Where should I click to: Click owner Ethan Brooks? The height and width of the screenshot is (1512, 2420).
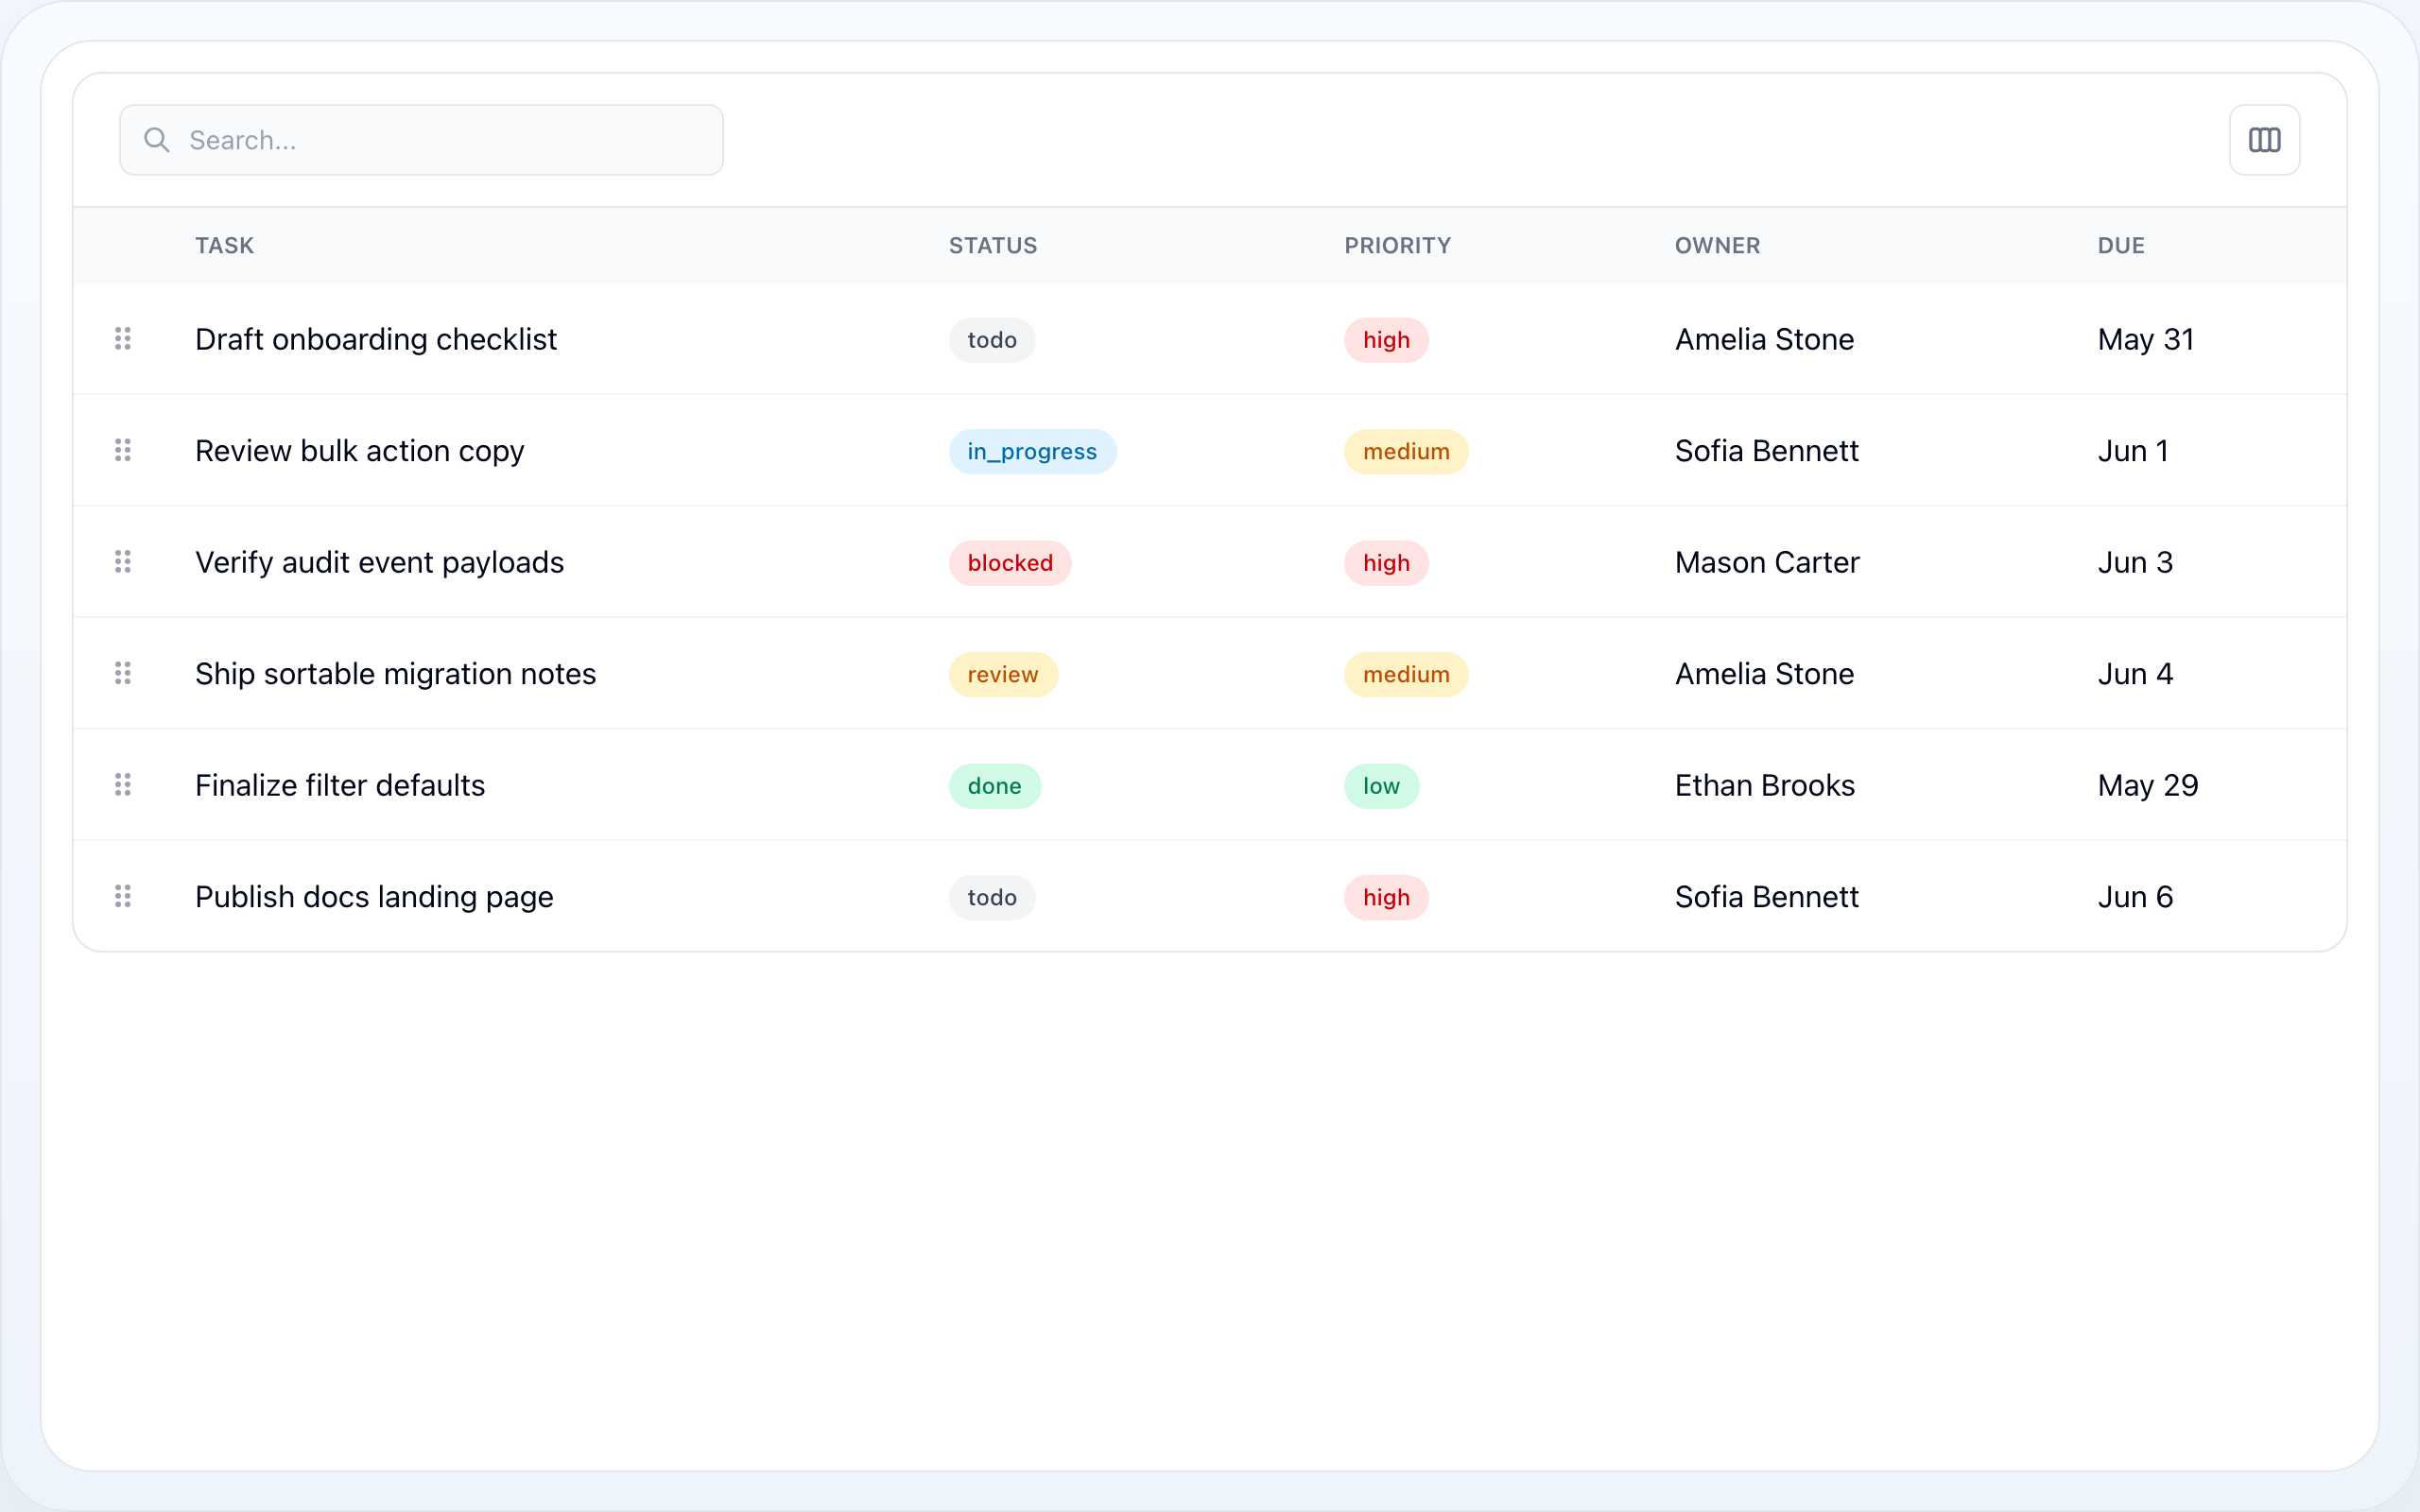tap(1765, 785)
